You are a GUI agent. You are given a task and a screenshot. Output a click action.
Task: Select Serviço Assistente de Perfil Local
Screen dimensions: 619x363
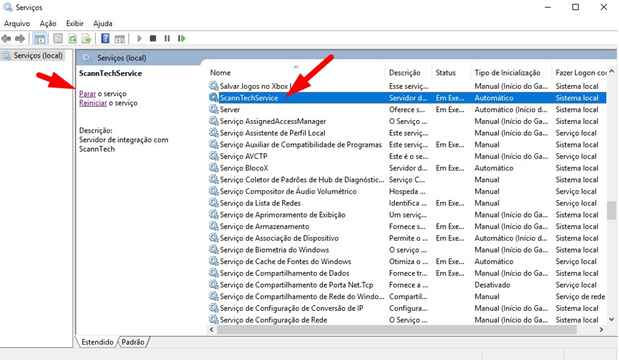(407, 133)
